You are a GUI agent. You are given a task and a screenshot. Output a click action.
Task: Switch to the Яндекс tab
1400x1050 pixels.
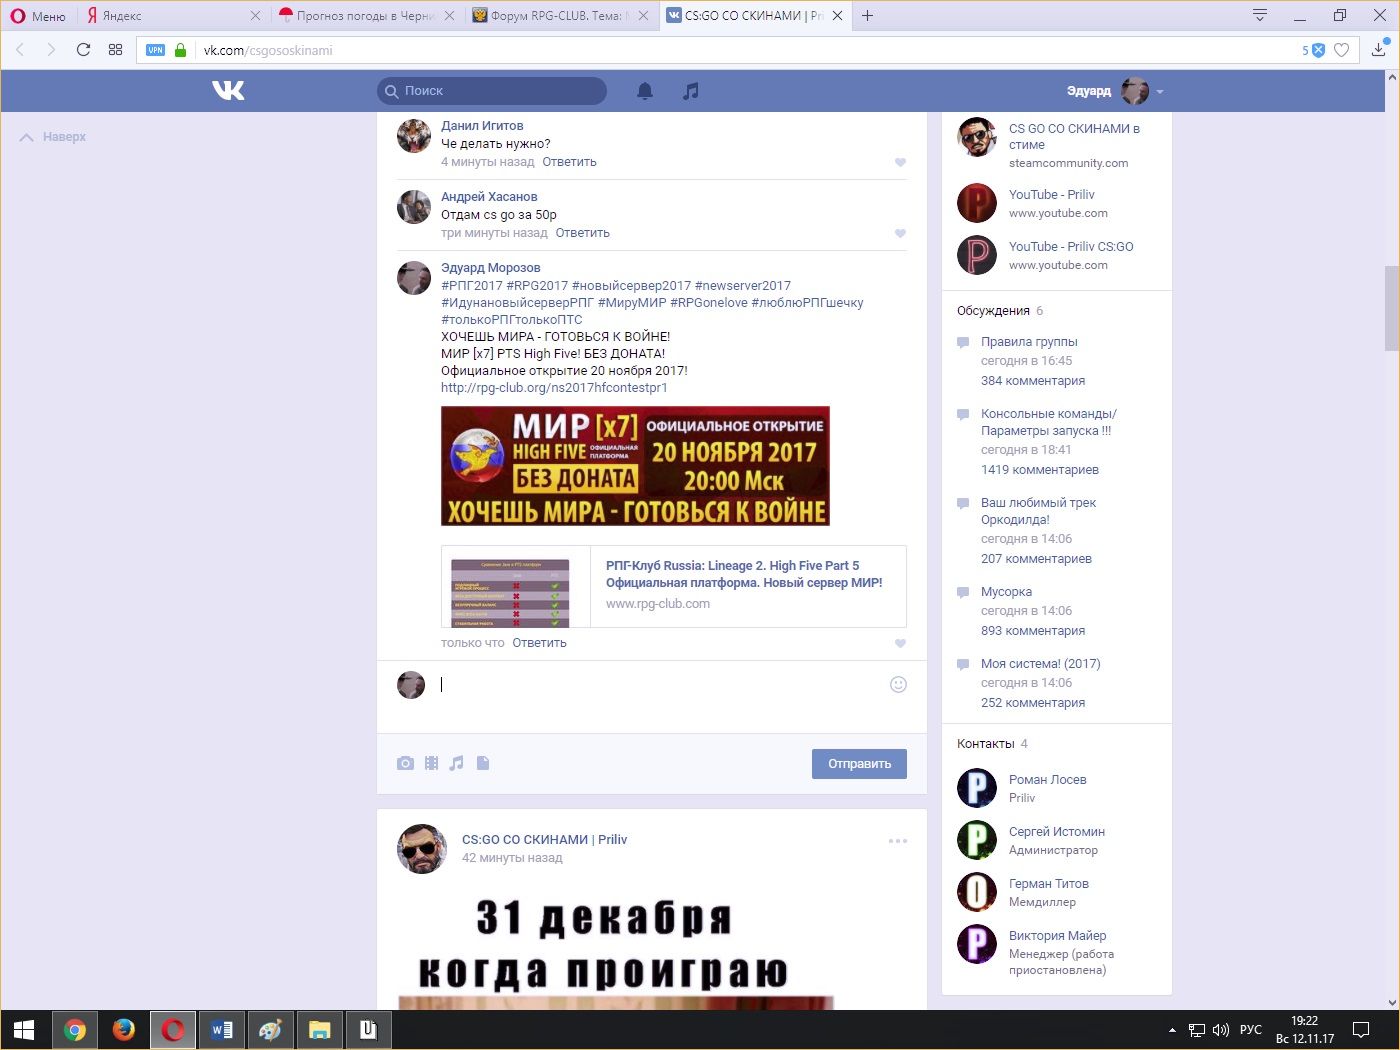[172, 15]
